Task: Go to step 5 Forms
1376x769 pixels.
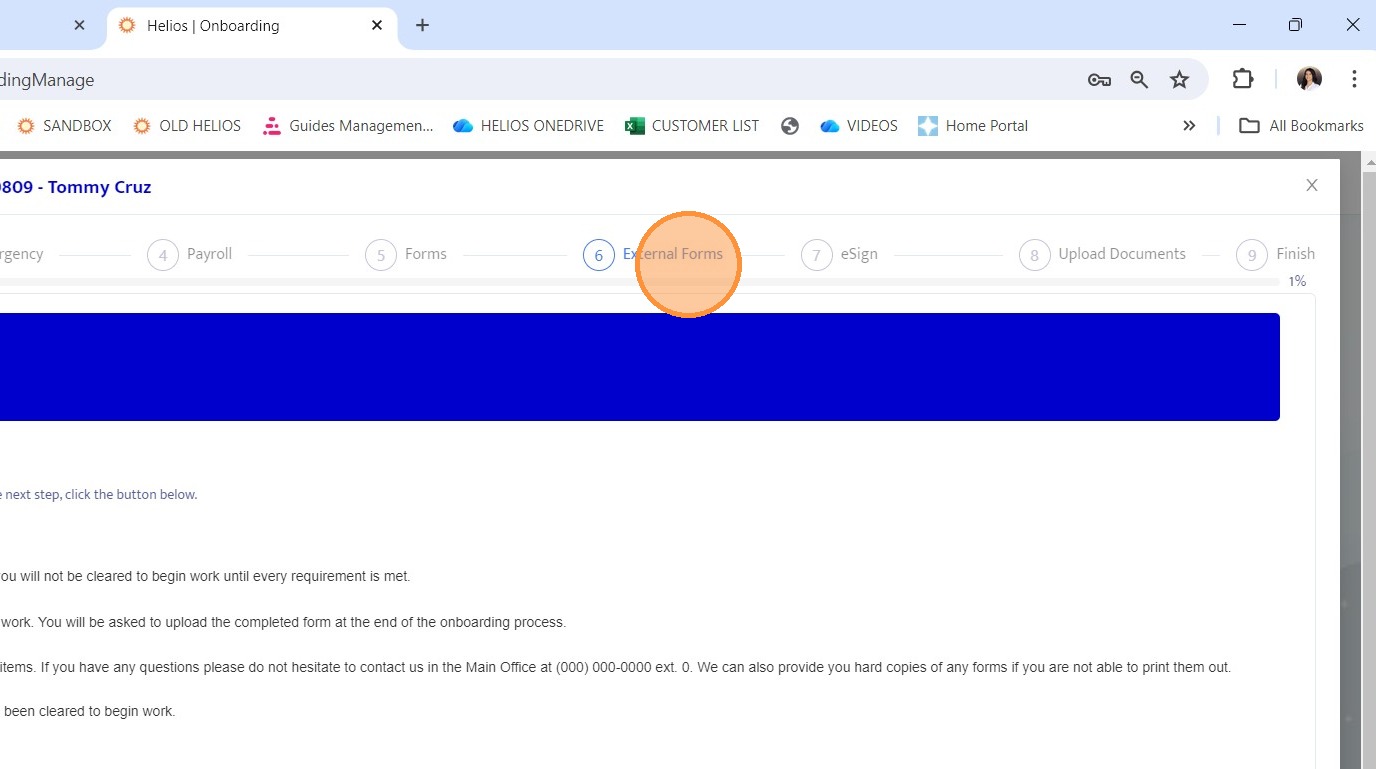Action: [x=406, y=255]
